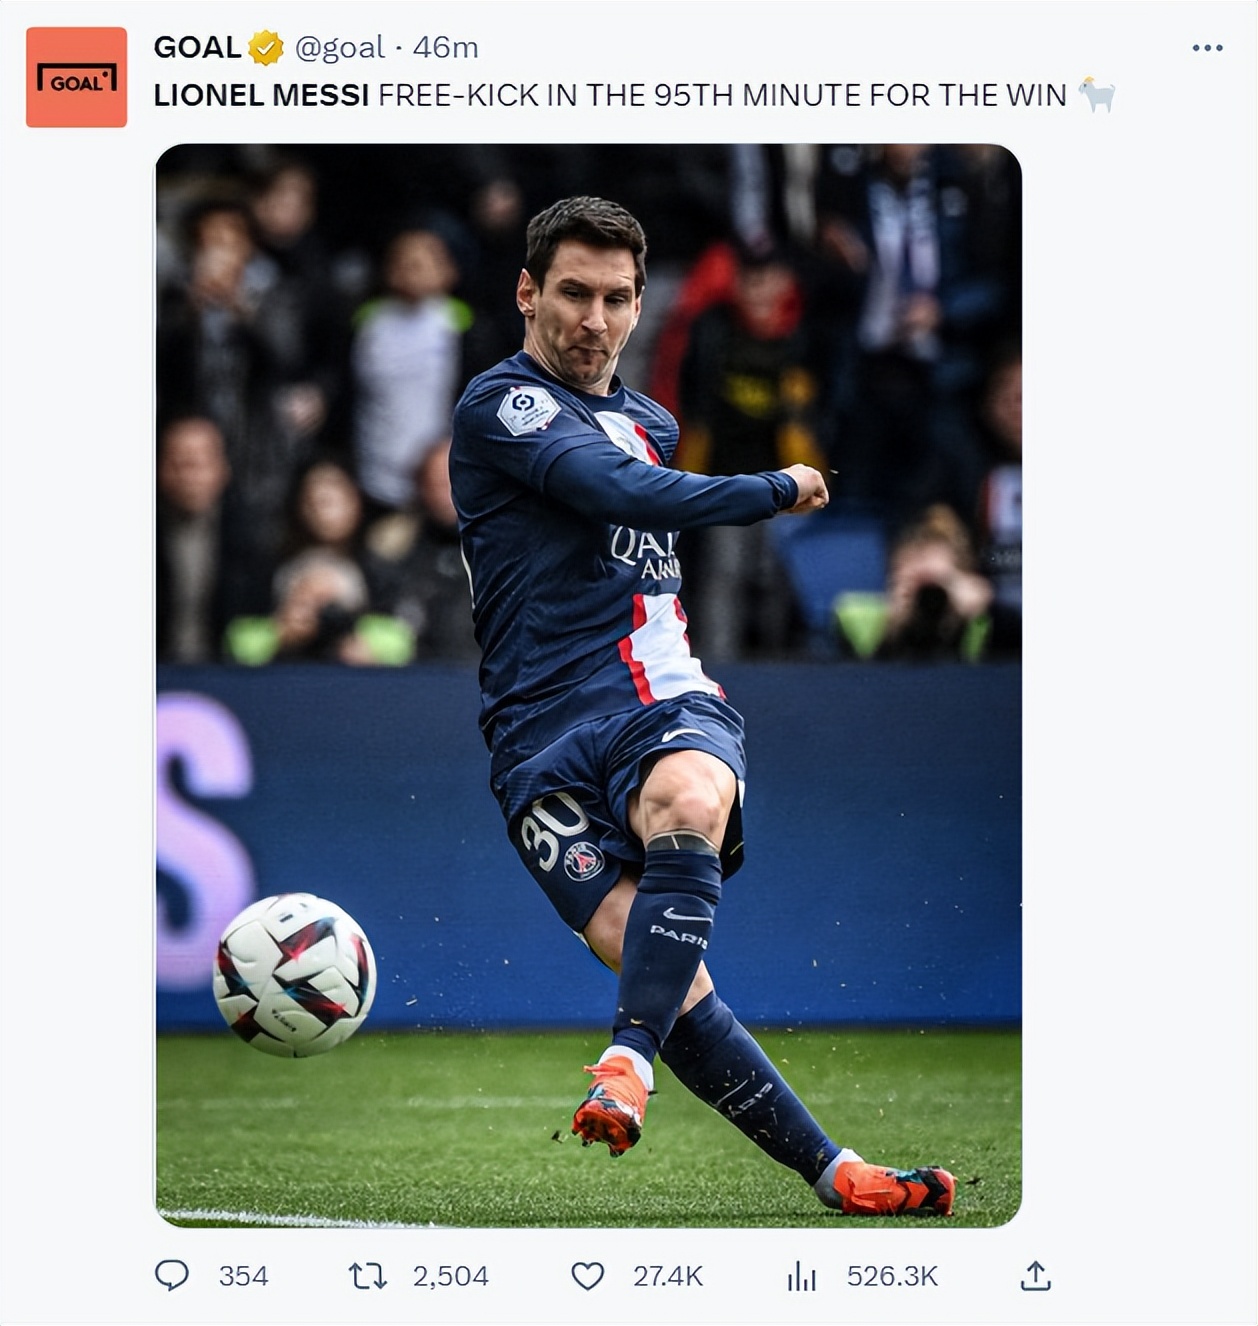This screenshot has width=1258, height=1326.
Task: Click the soccer ball in the photo
Action: [294, 975]
